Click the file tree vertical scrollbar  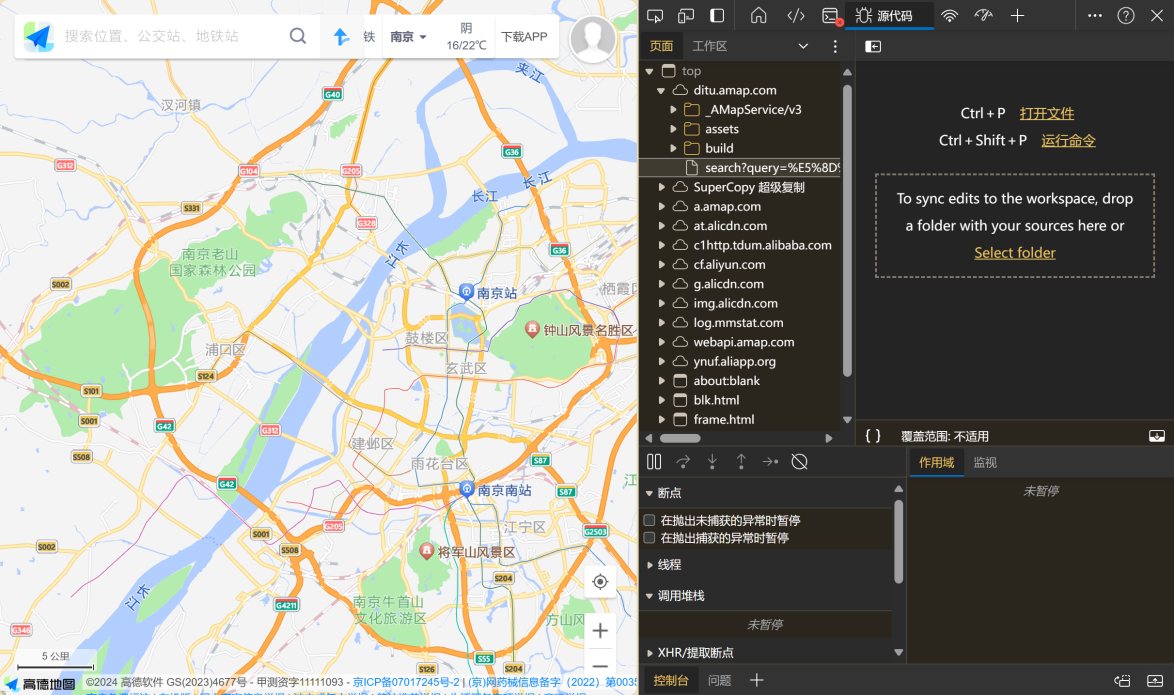coord(847,231)
